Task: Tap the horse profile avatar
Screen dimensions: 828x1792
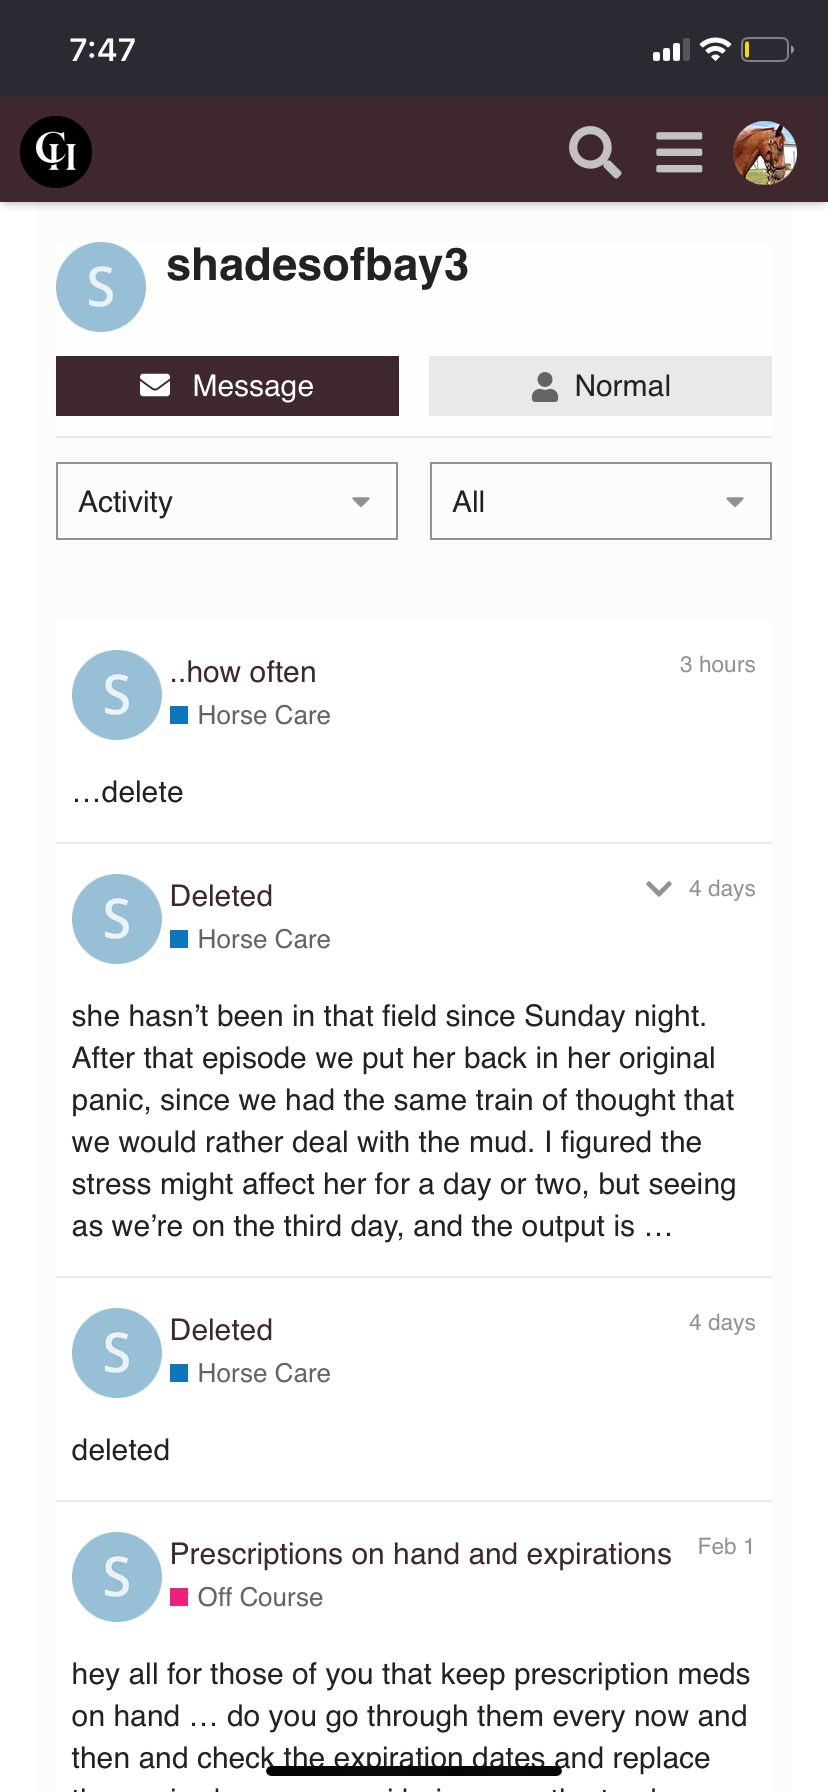Action: coord(765,152)
